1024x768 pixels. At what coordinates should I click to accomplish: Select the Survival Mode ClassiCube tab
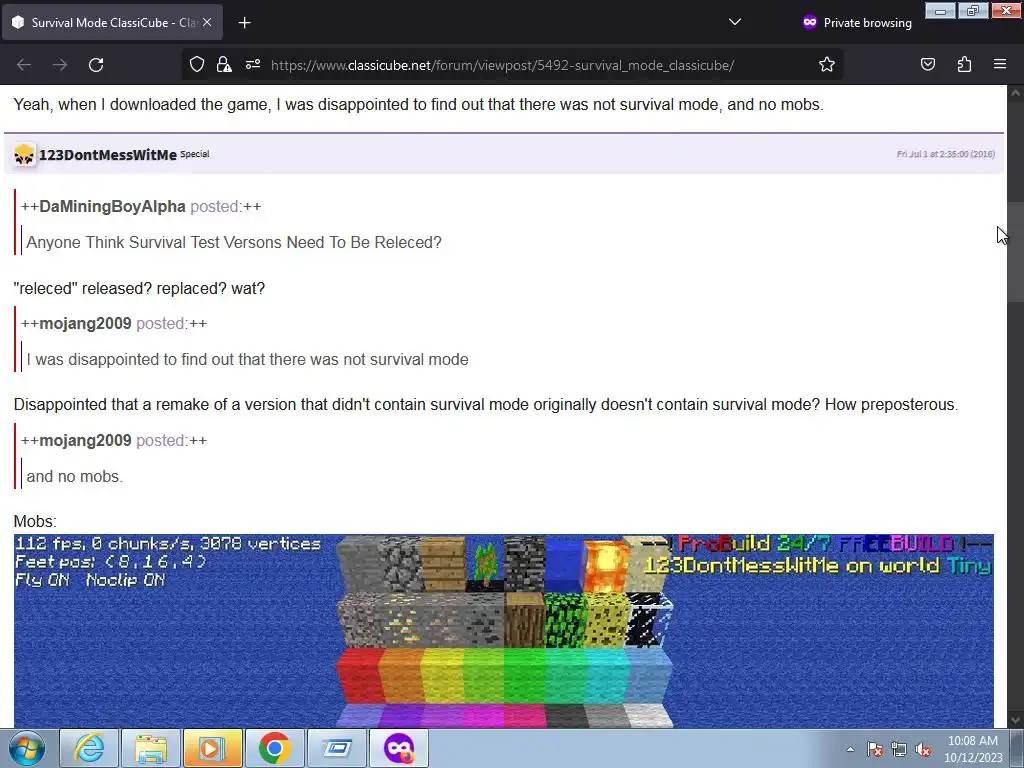point(112,22)
